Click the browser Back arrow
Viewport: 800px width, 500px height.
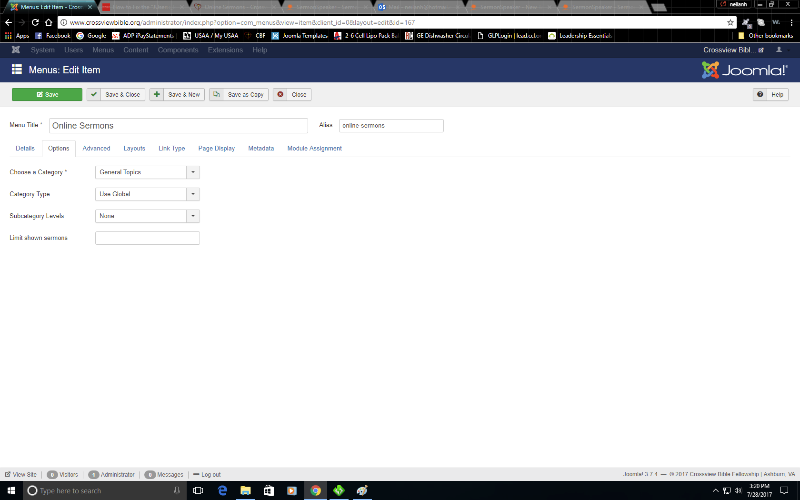pyautogui.click(x=9, y=22)
